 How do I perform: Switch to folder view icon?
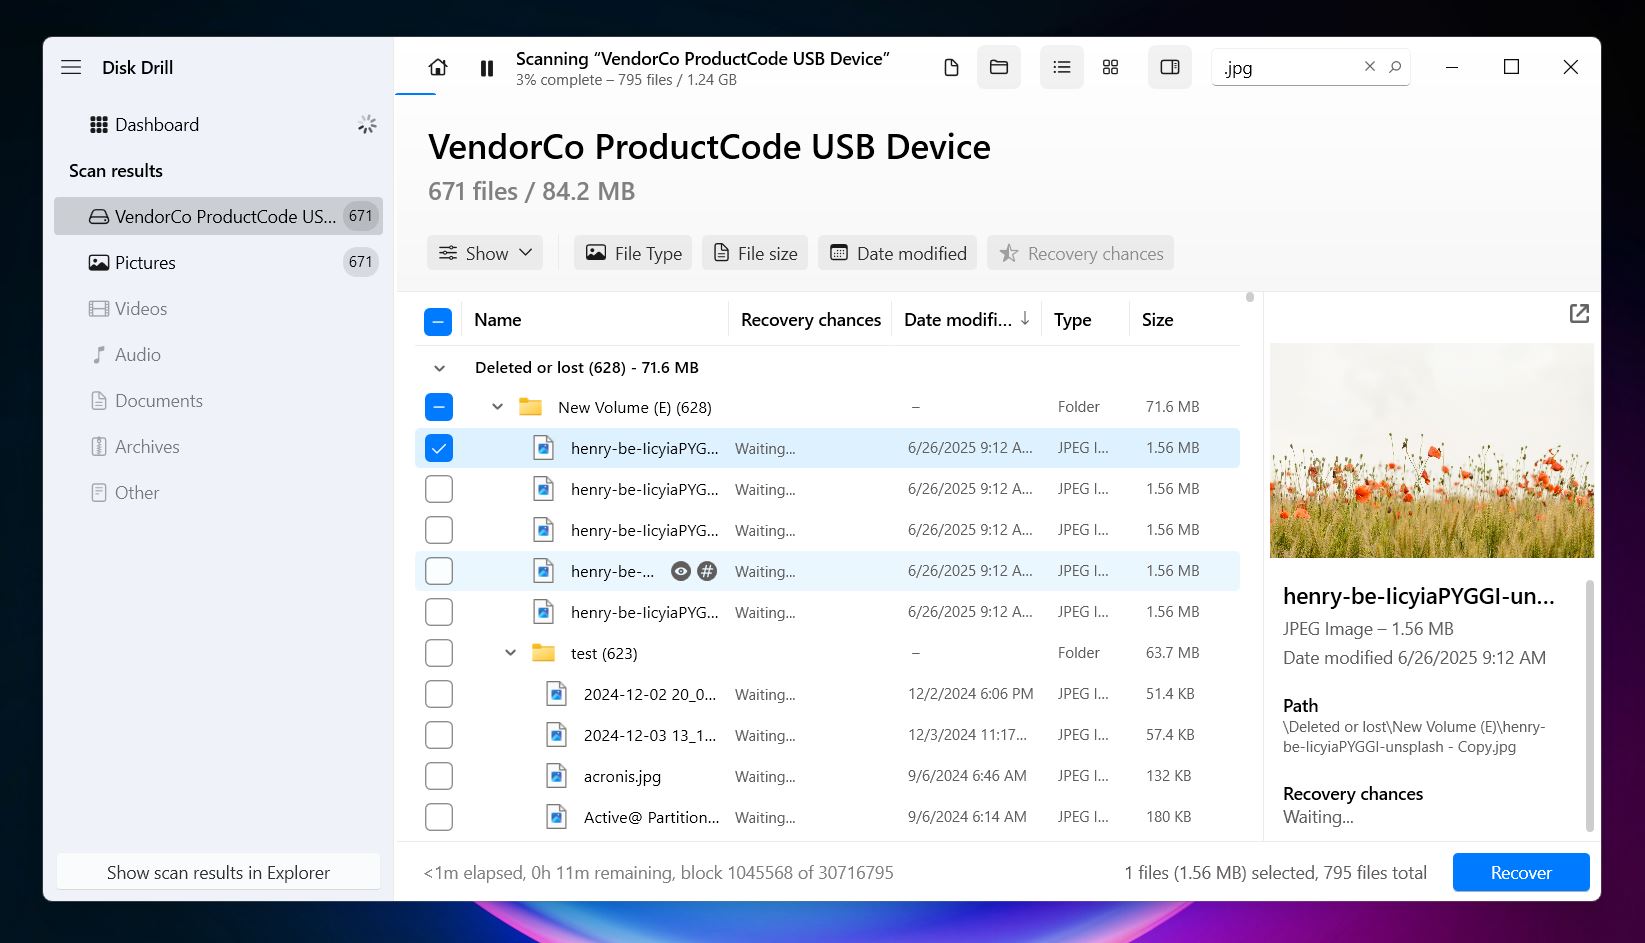[999, 67]
